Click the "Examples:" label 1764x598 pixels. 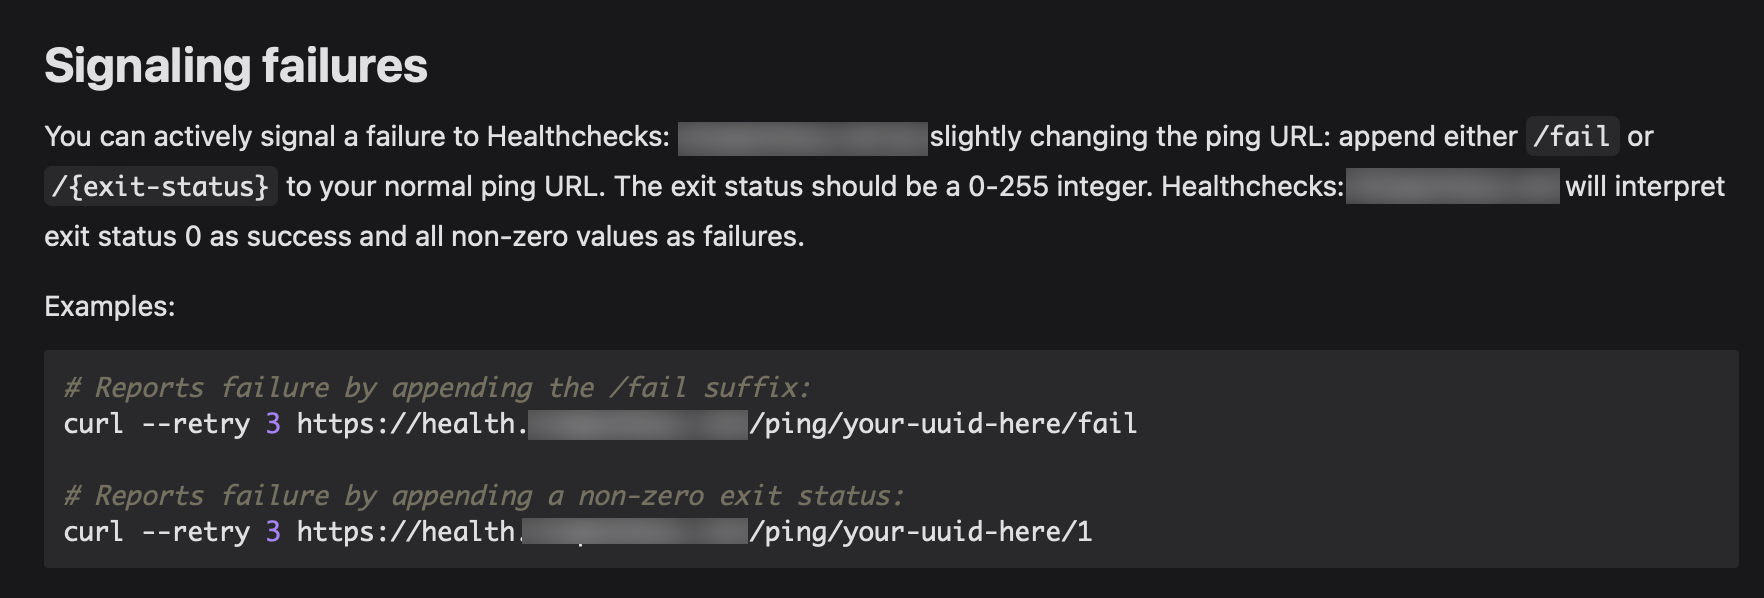[110, 306]
